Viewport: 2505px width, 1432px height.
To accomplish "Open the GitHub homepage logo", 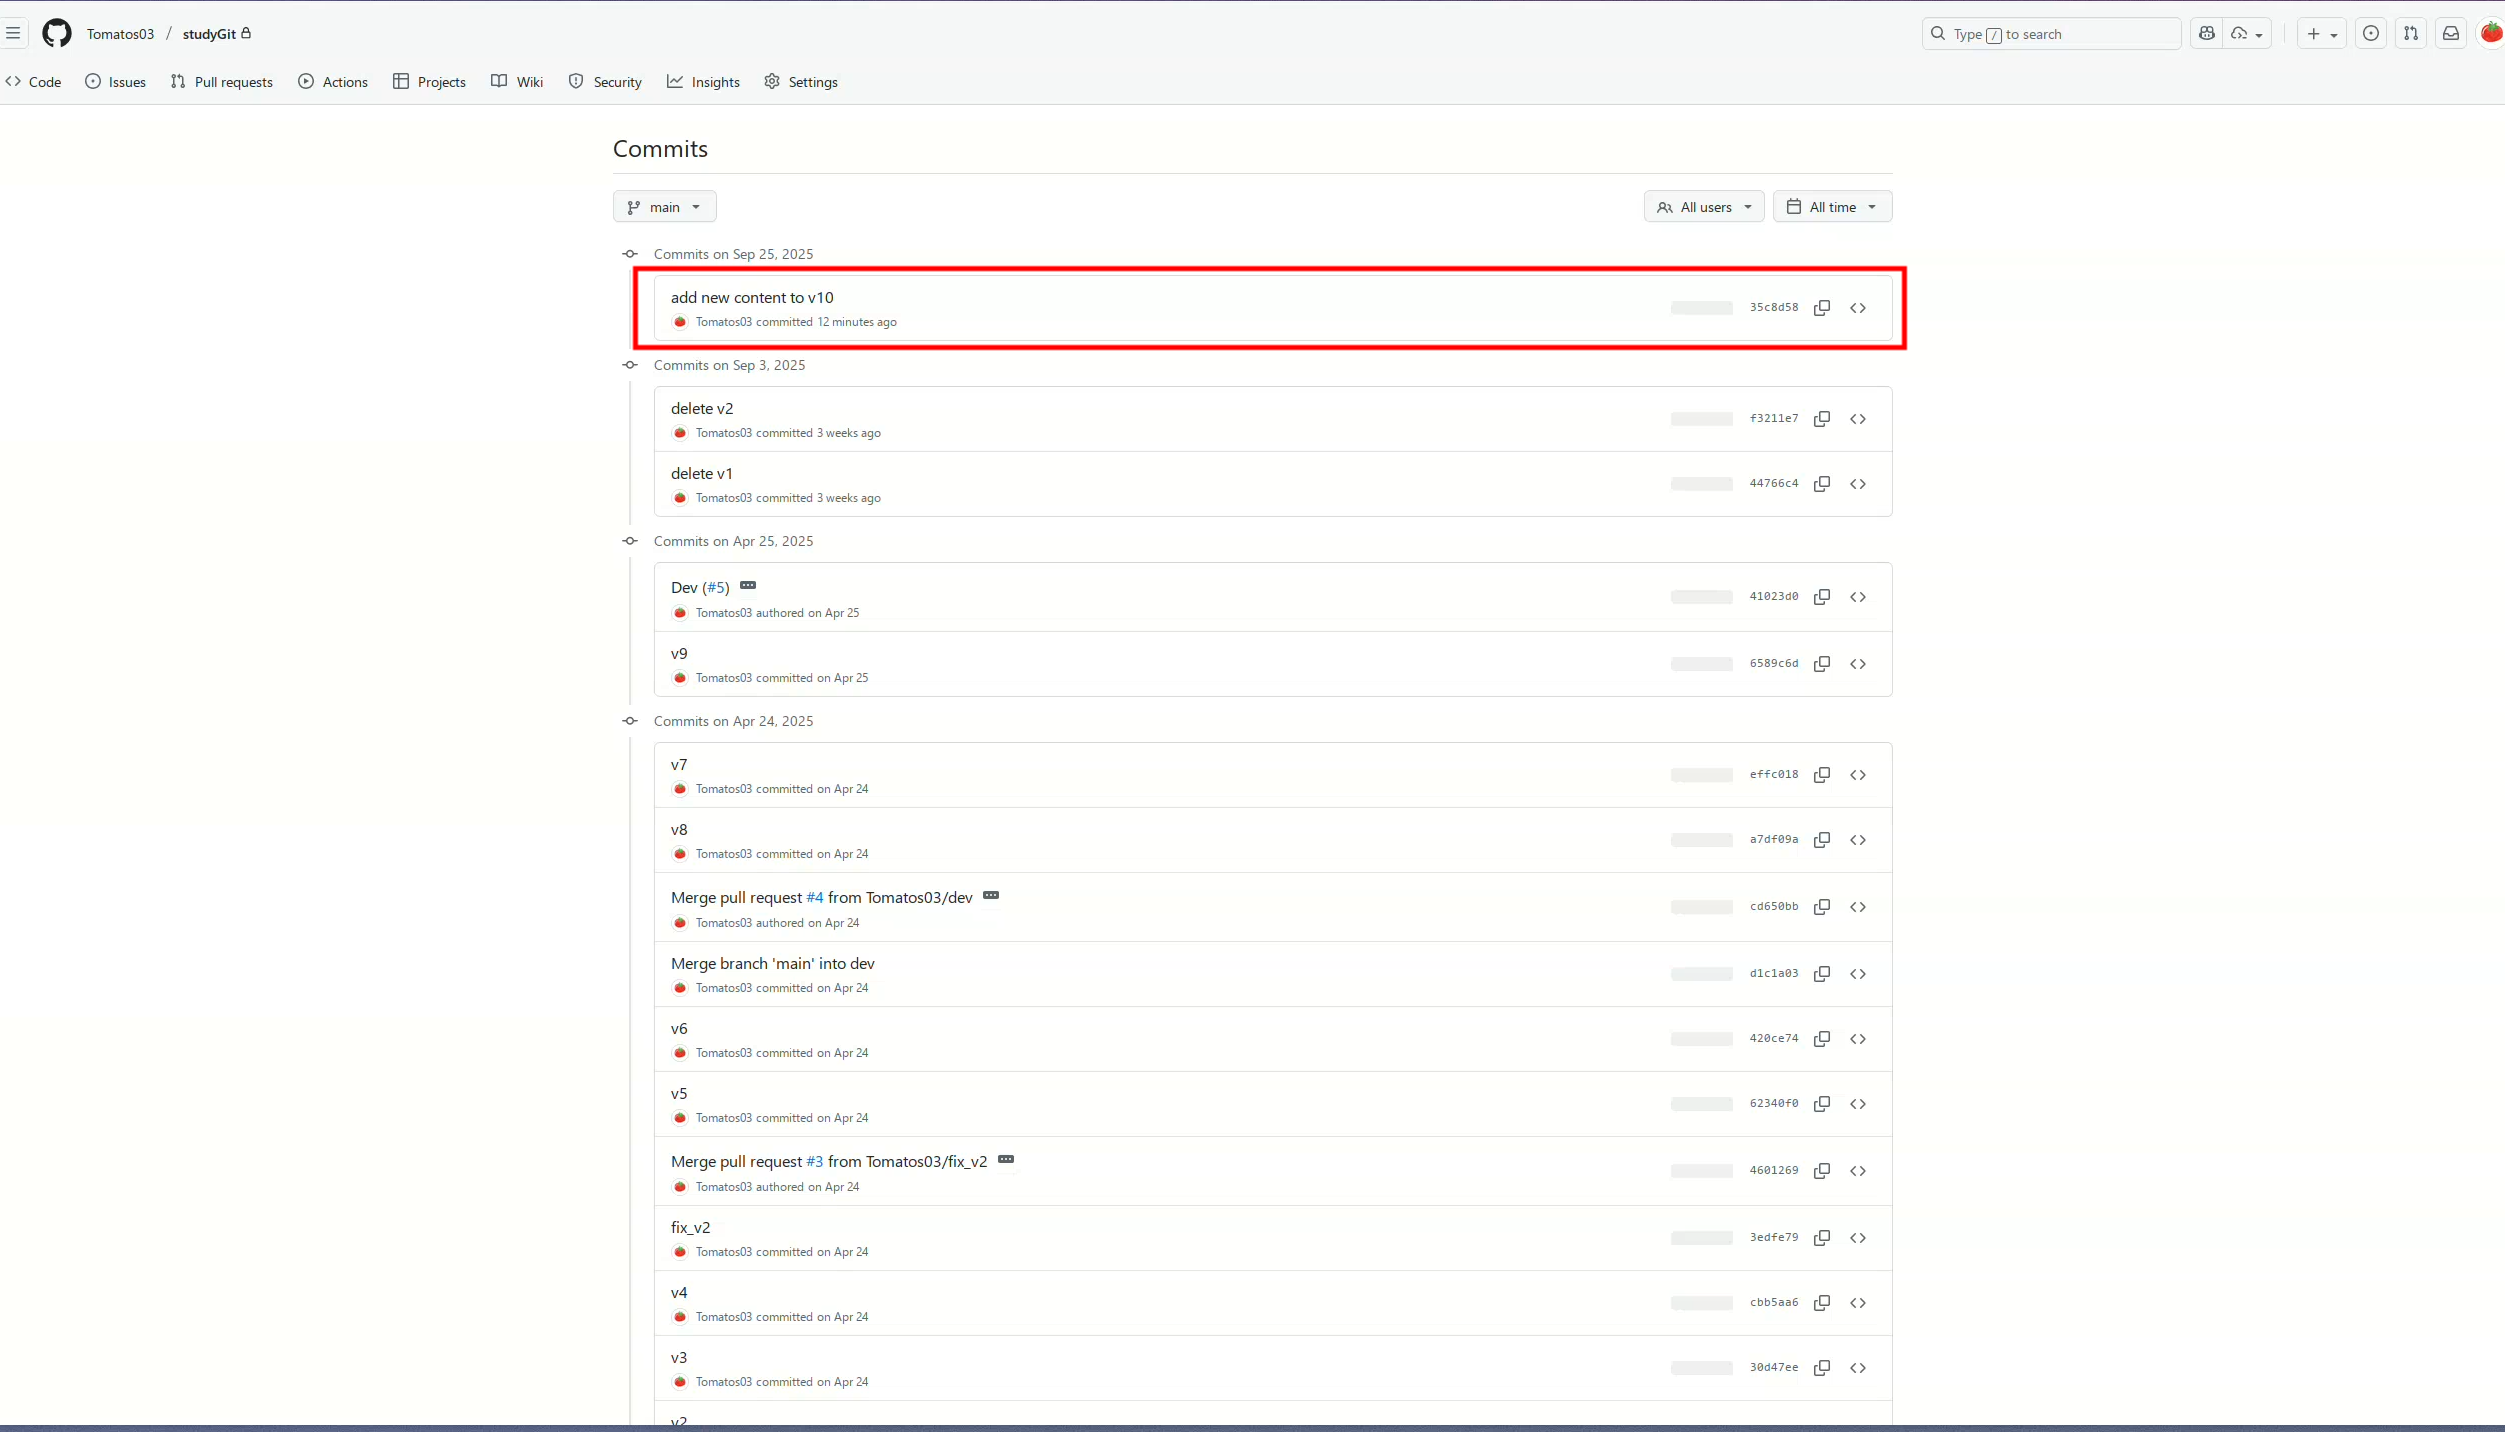I will (x=57, y=33).
